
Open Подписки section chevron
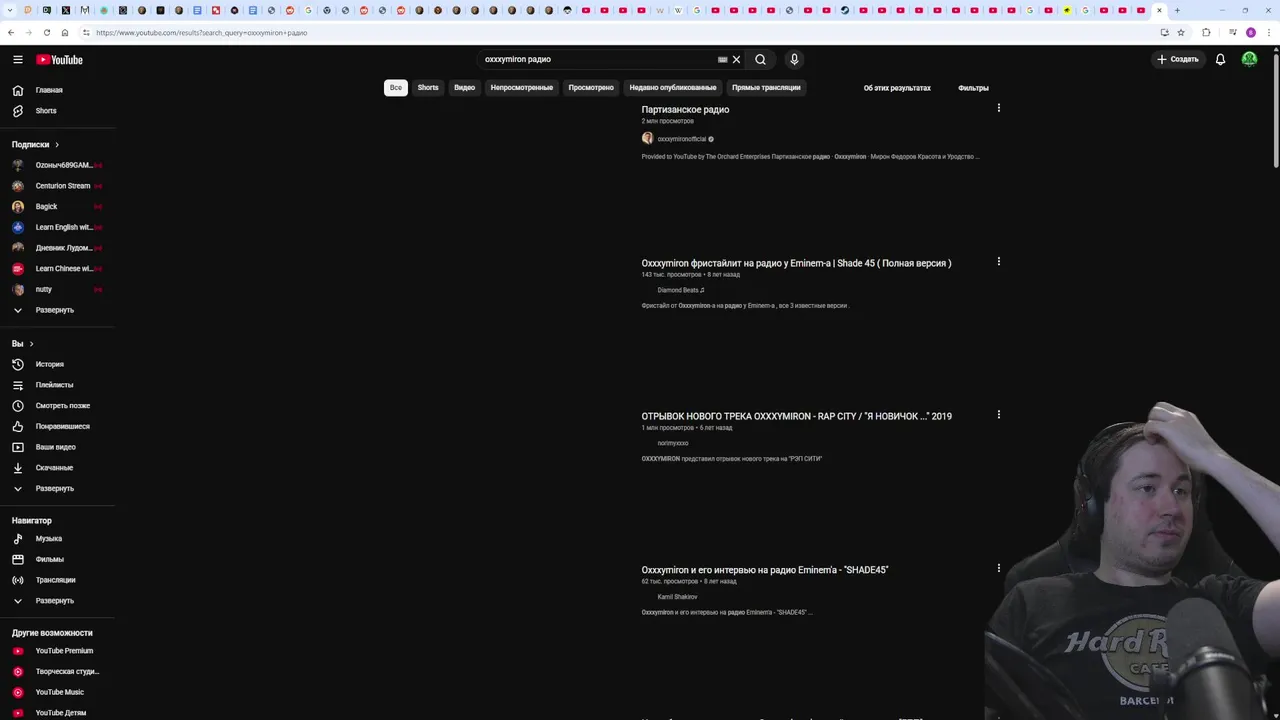click(x=57, y=145)
